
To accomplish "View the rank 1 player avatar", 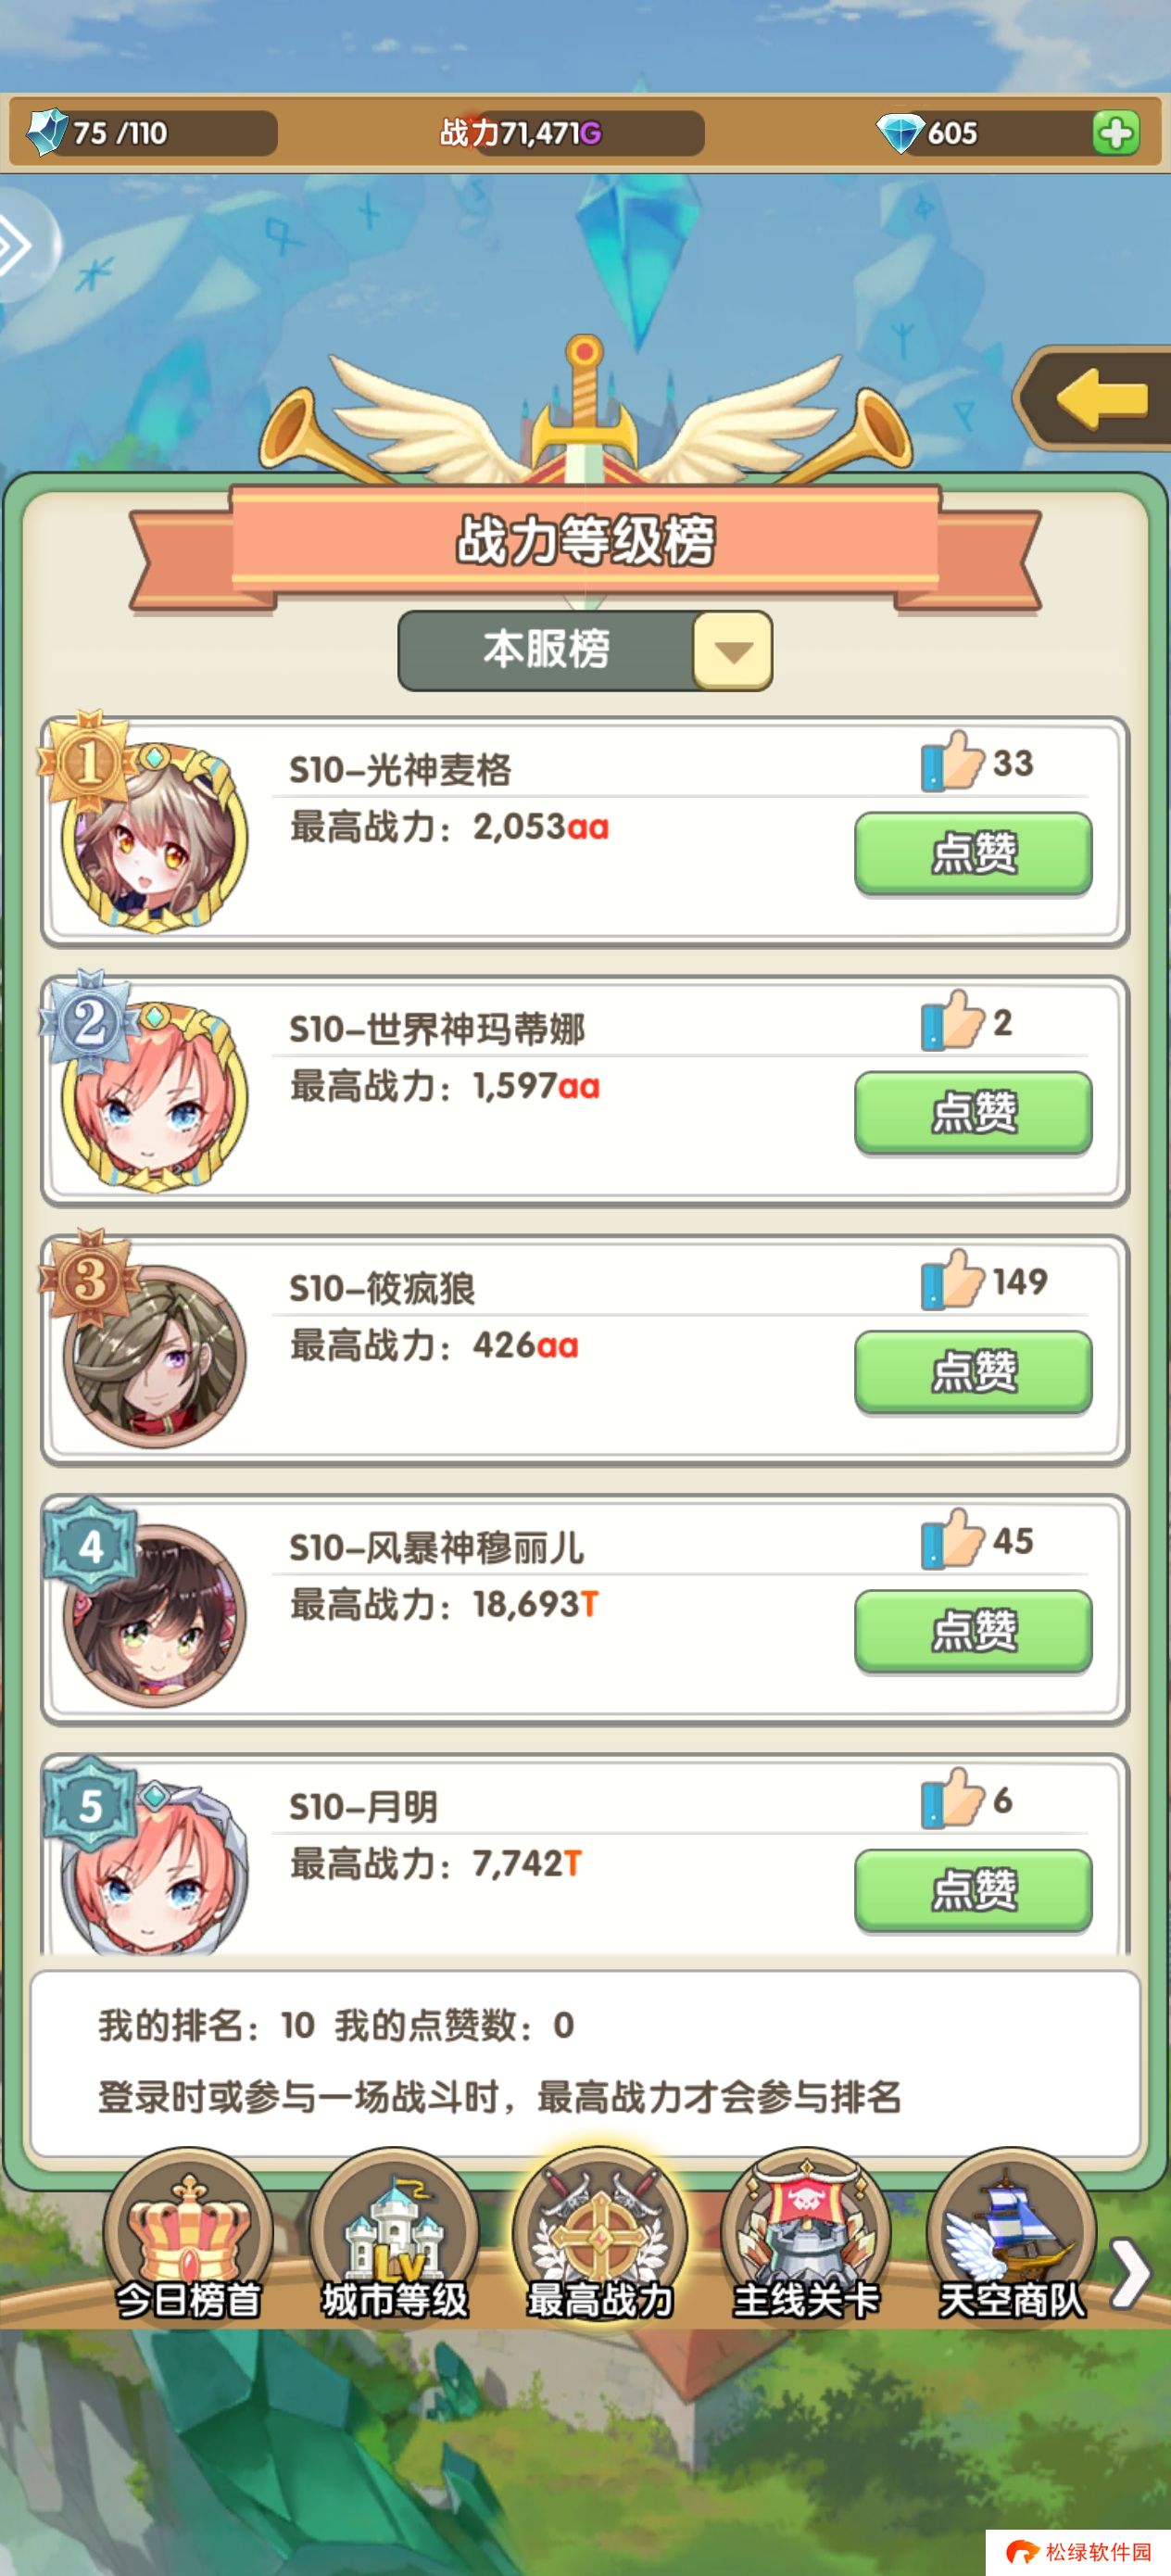I will [154, 837].
